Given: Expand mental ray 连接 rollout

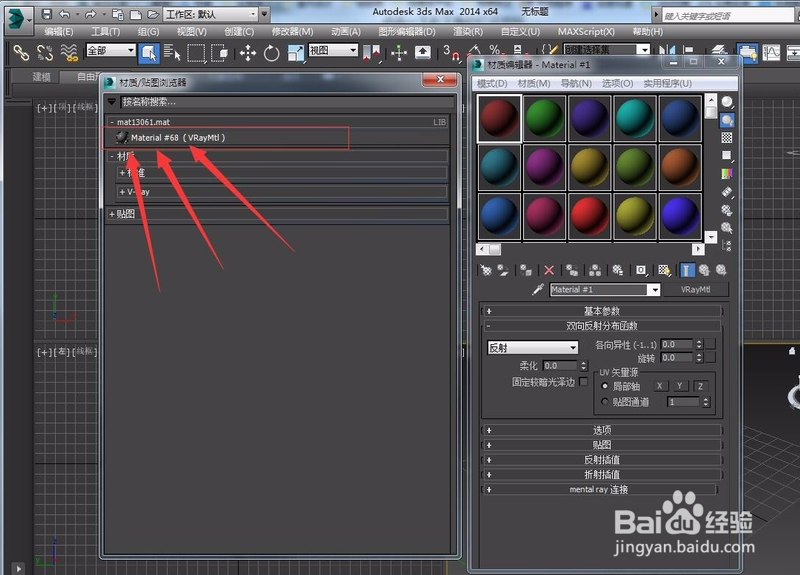Looking at the screenshot, I should tap(599, 489).
